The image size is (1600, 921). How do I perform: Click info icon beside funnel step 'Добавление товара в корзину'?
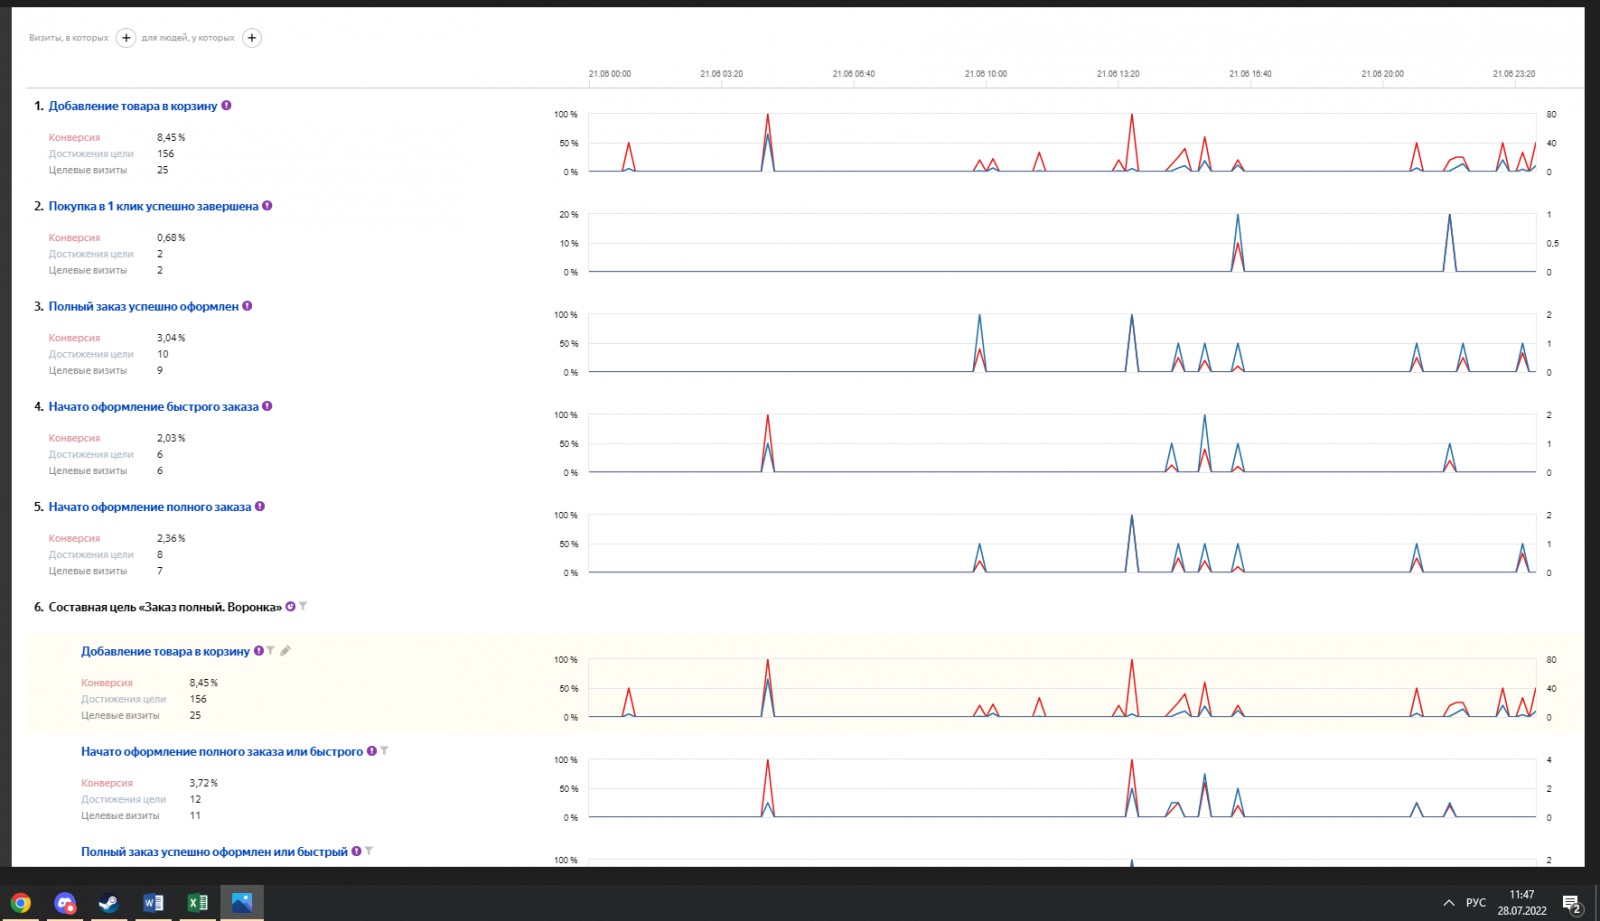(258, 651)
